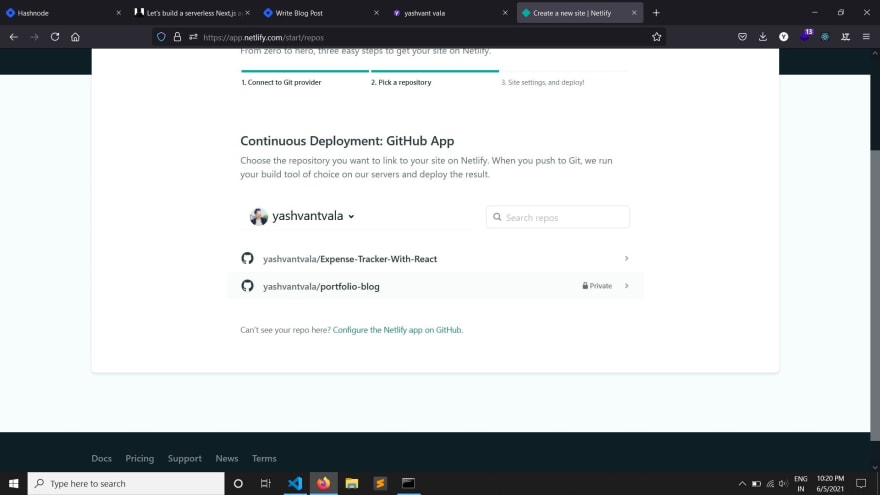Open the Firefox downloads panel
Screen dimensions: 880x495
pos(763,37)
